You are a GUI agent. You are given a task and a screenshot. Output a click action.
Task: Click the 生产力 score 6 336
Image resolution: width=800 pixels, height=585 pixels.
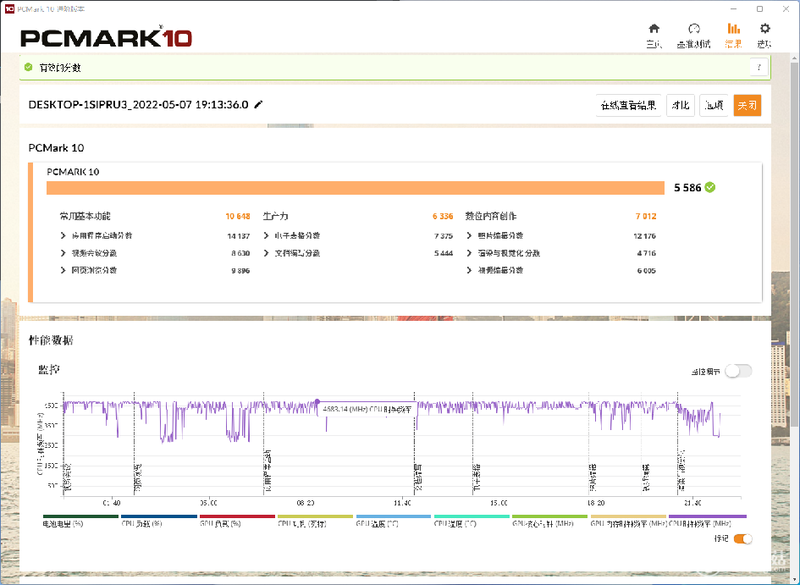click(x=443, y=216)
